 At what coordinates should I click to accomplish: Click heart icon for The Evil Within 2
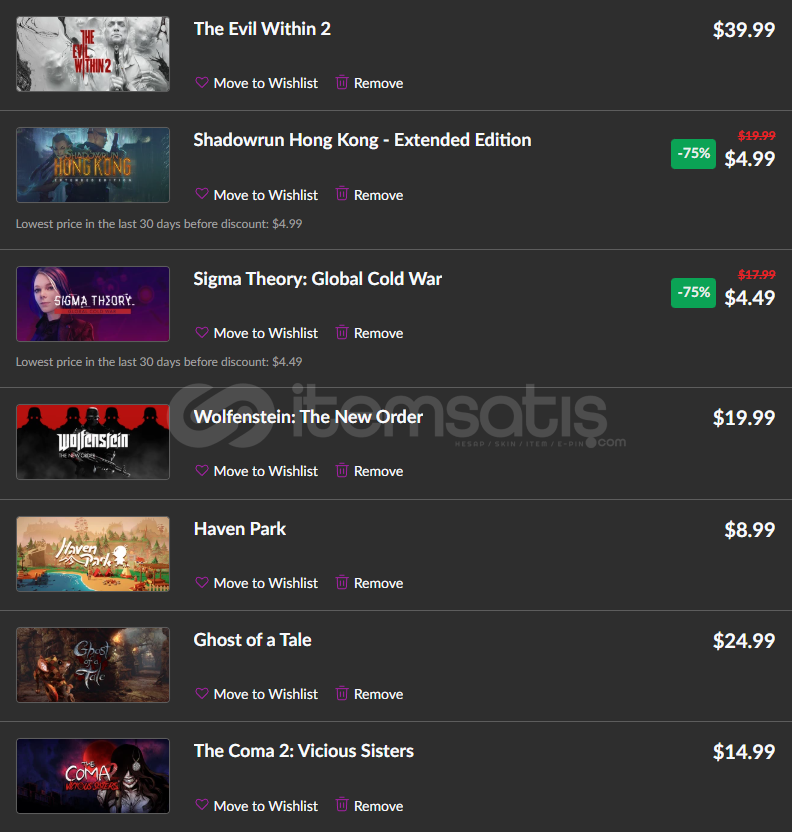pos(202,83)
